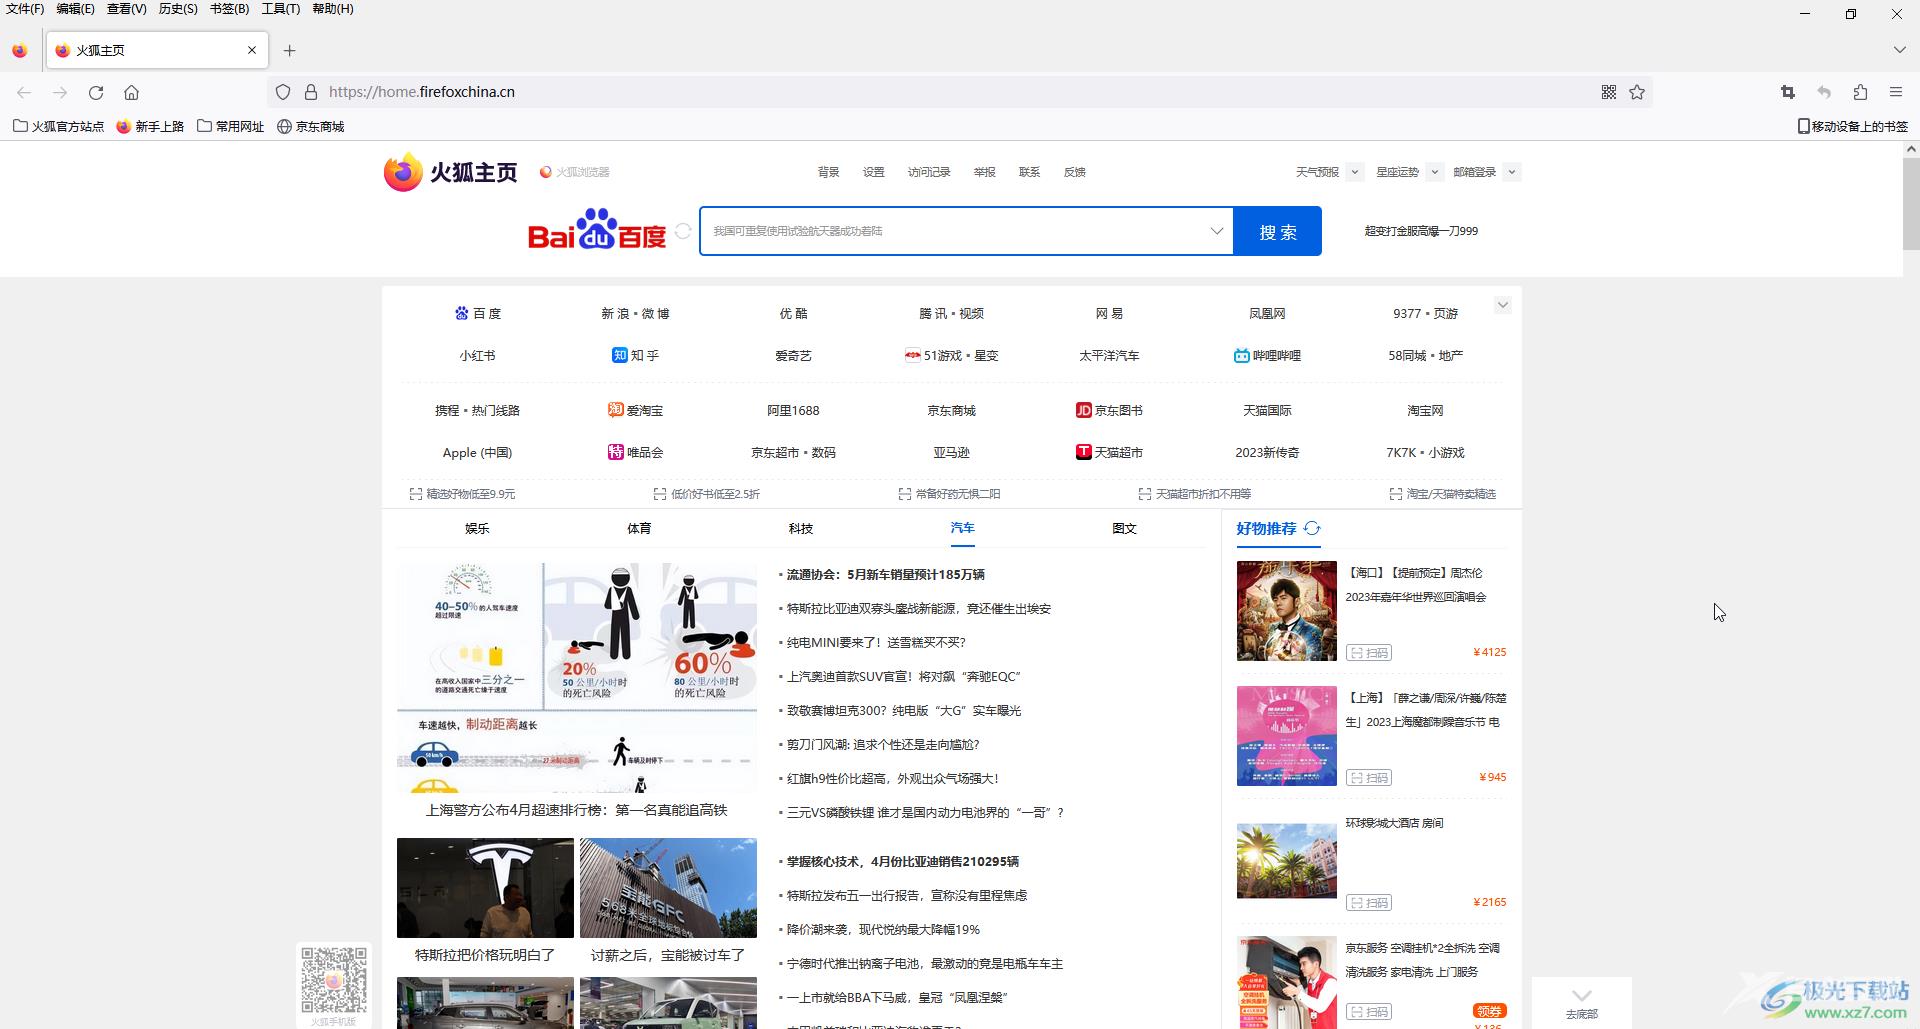Open the Firefox hamburger menu

tap(1896, 92)
